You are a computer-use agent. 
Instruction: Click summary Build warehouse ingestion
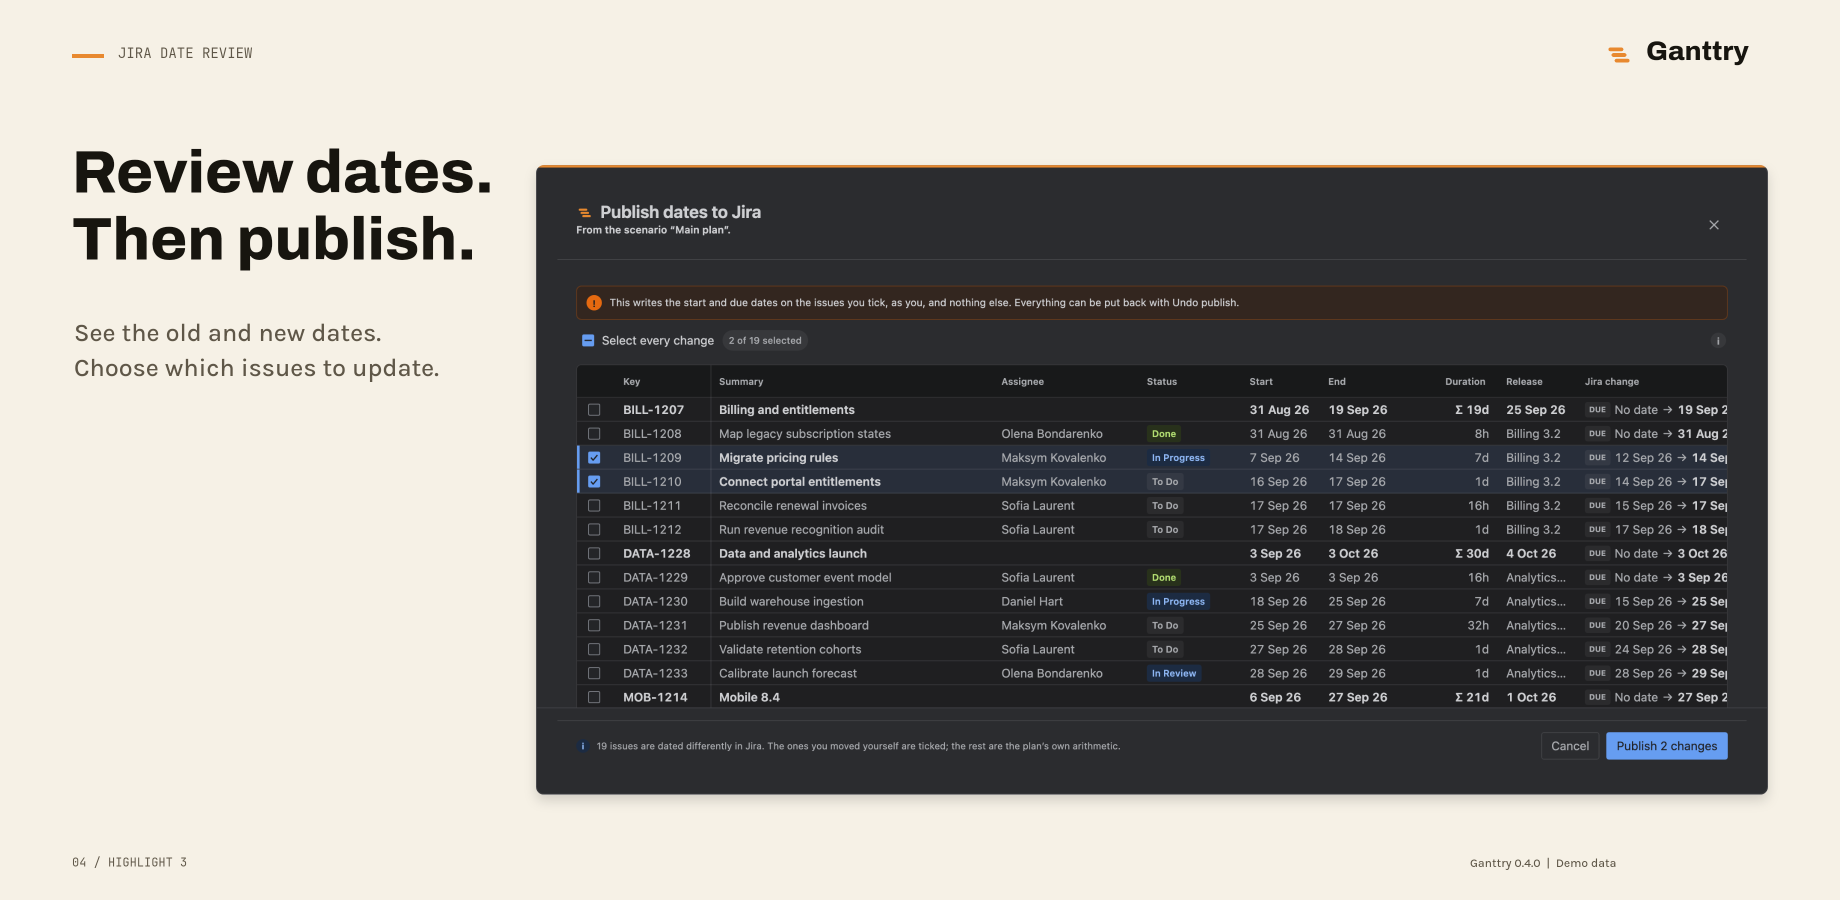pos(791,602)
